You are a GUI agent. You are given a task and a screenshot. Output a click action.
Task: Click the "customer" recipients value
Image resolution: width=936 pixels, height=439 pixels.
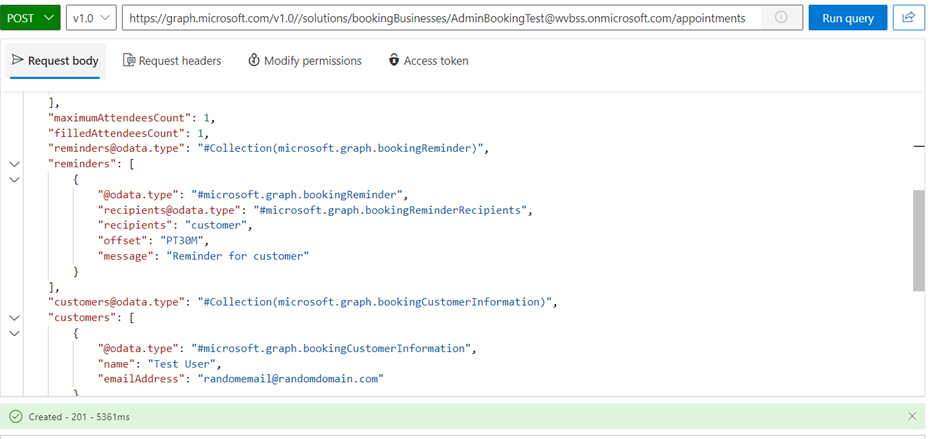coord(216,225)
